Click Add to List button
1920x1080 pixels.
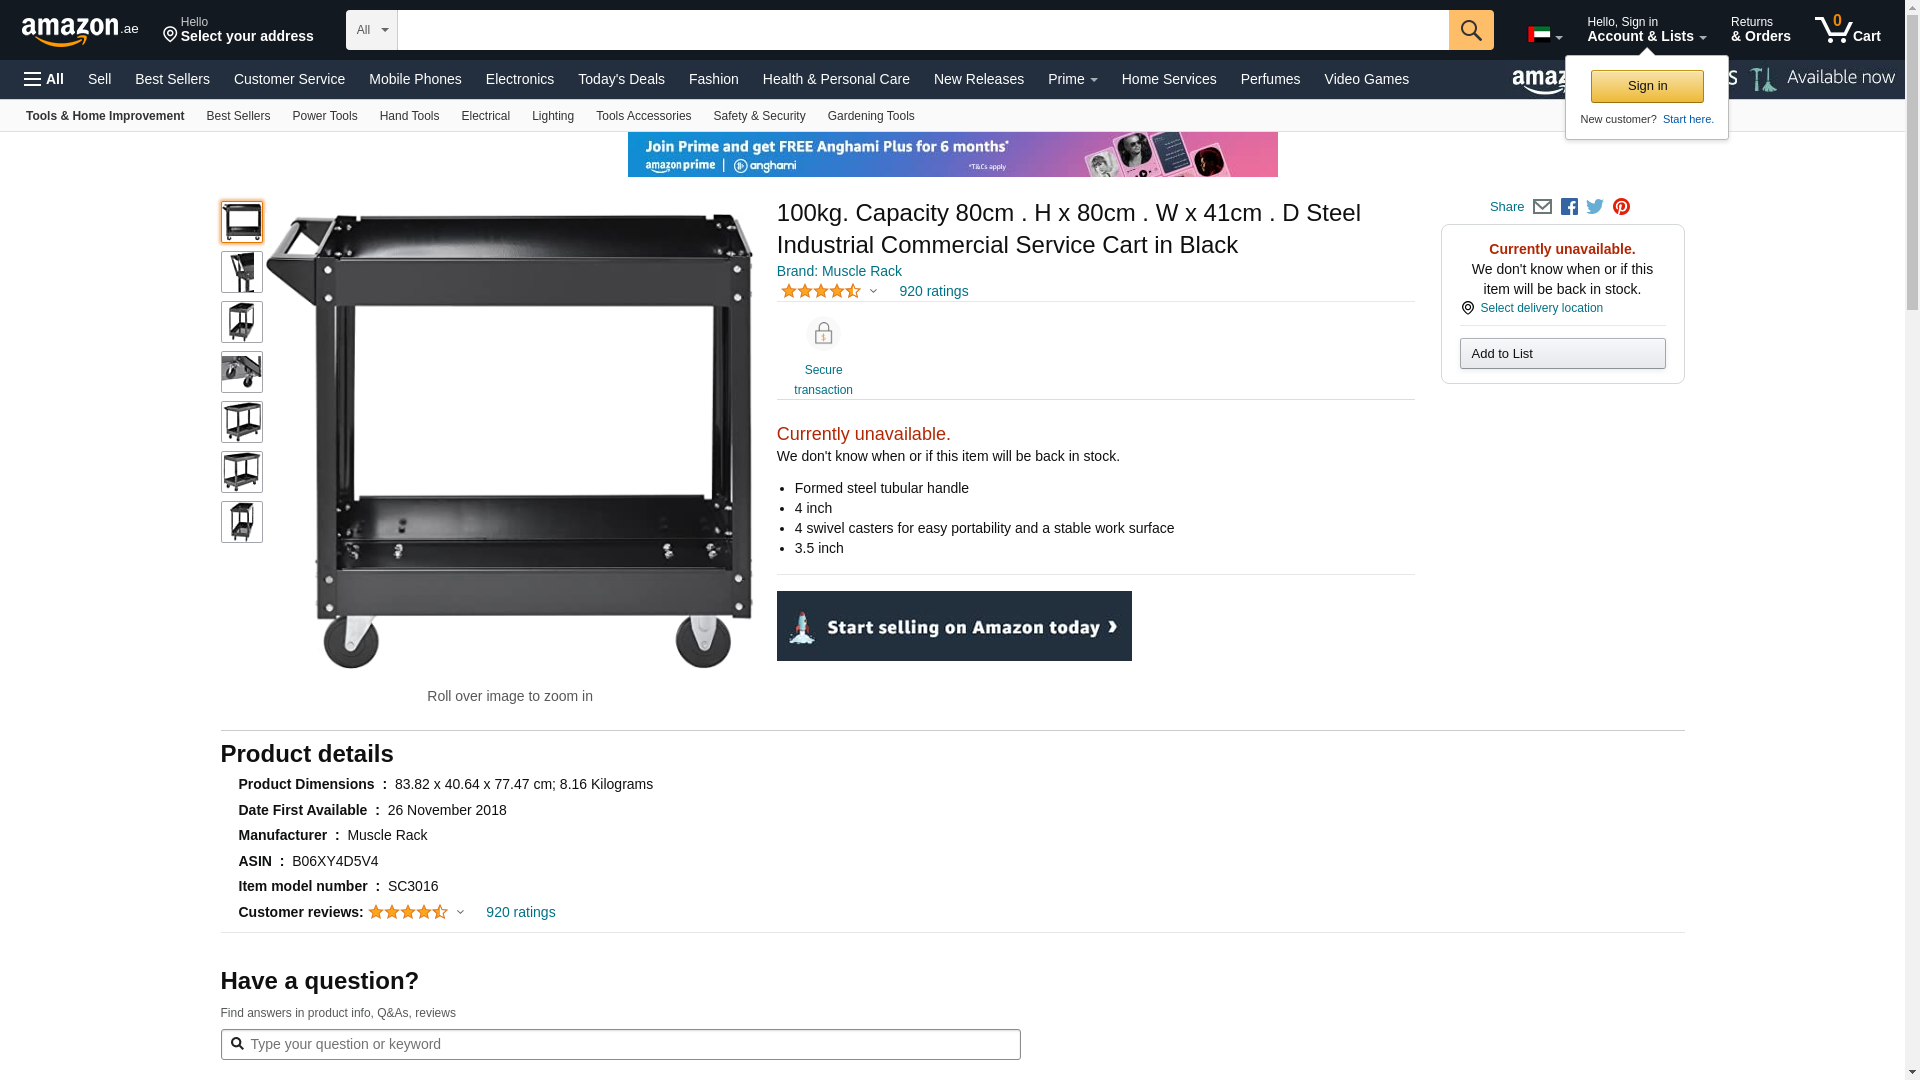(x=1561, y=354)
